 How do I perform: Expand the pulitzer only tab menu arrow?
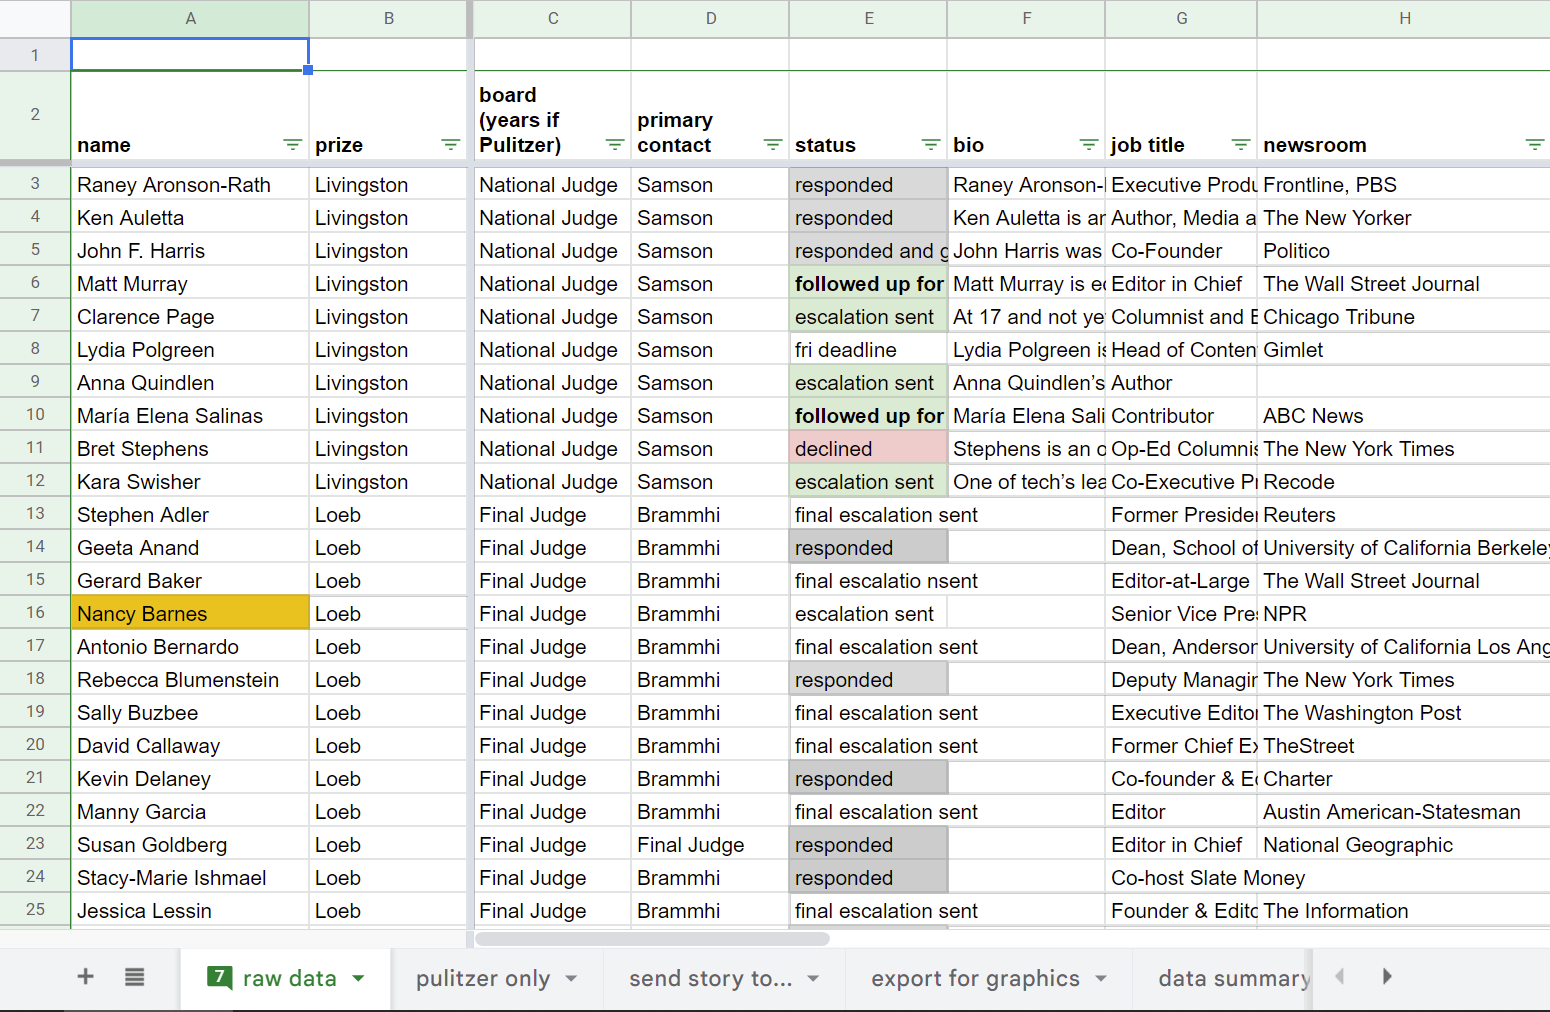(x=572, y=979)
